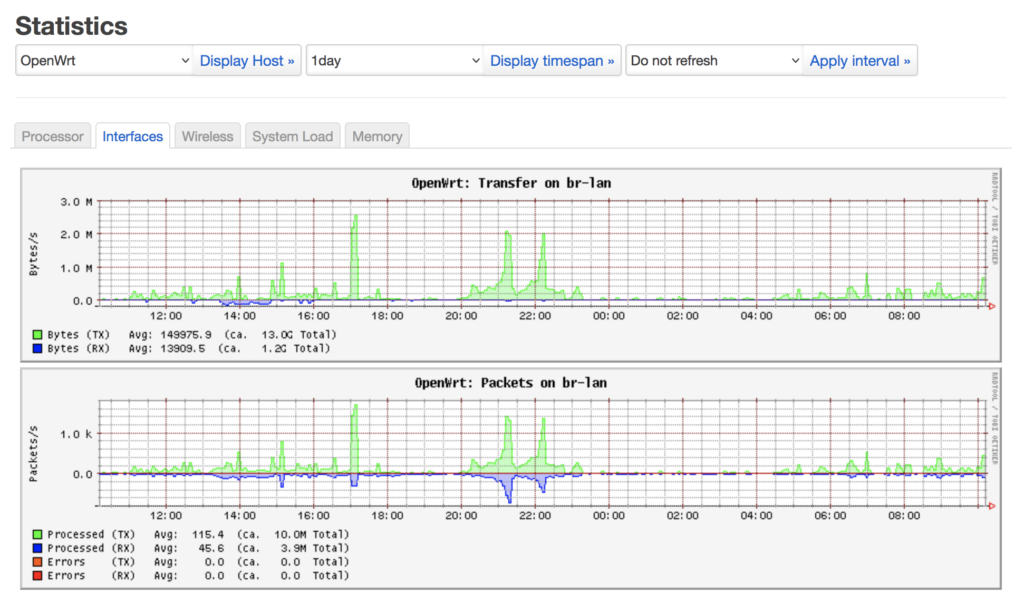The image size is (1024, 603).
Task: Switch to the System Load tab
Action: click(x=292, y=136)
